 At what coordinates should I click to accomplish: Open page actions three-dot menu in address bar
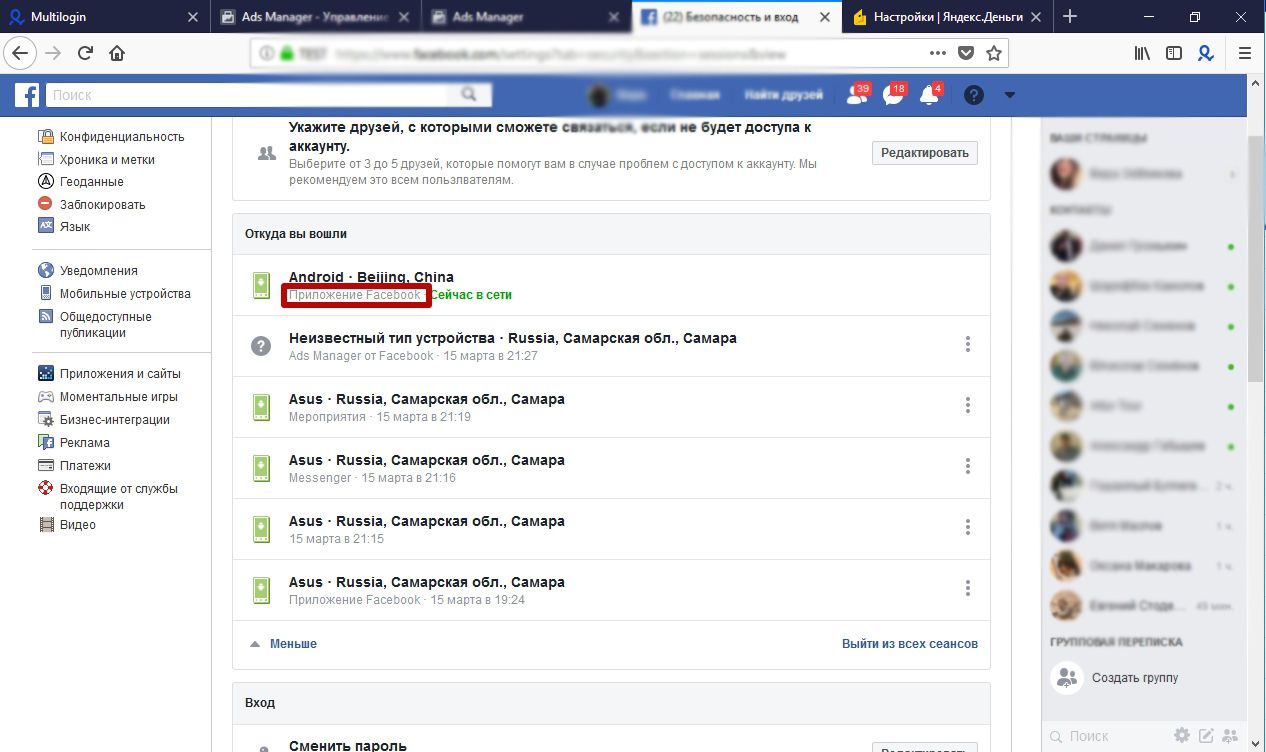point(938,54)
